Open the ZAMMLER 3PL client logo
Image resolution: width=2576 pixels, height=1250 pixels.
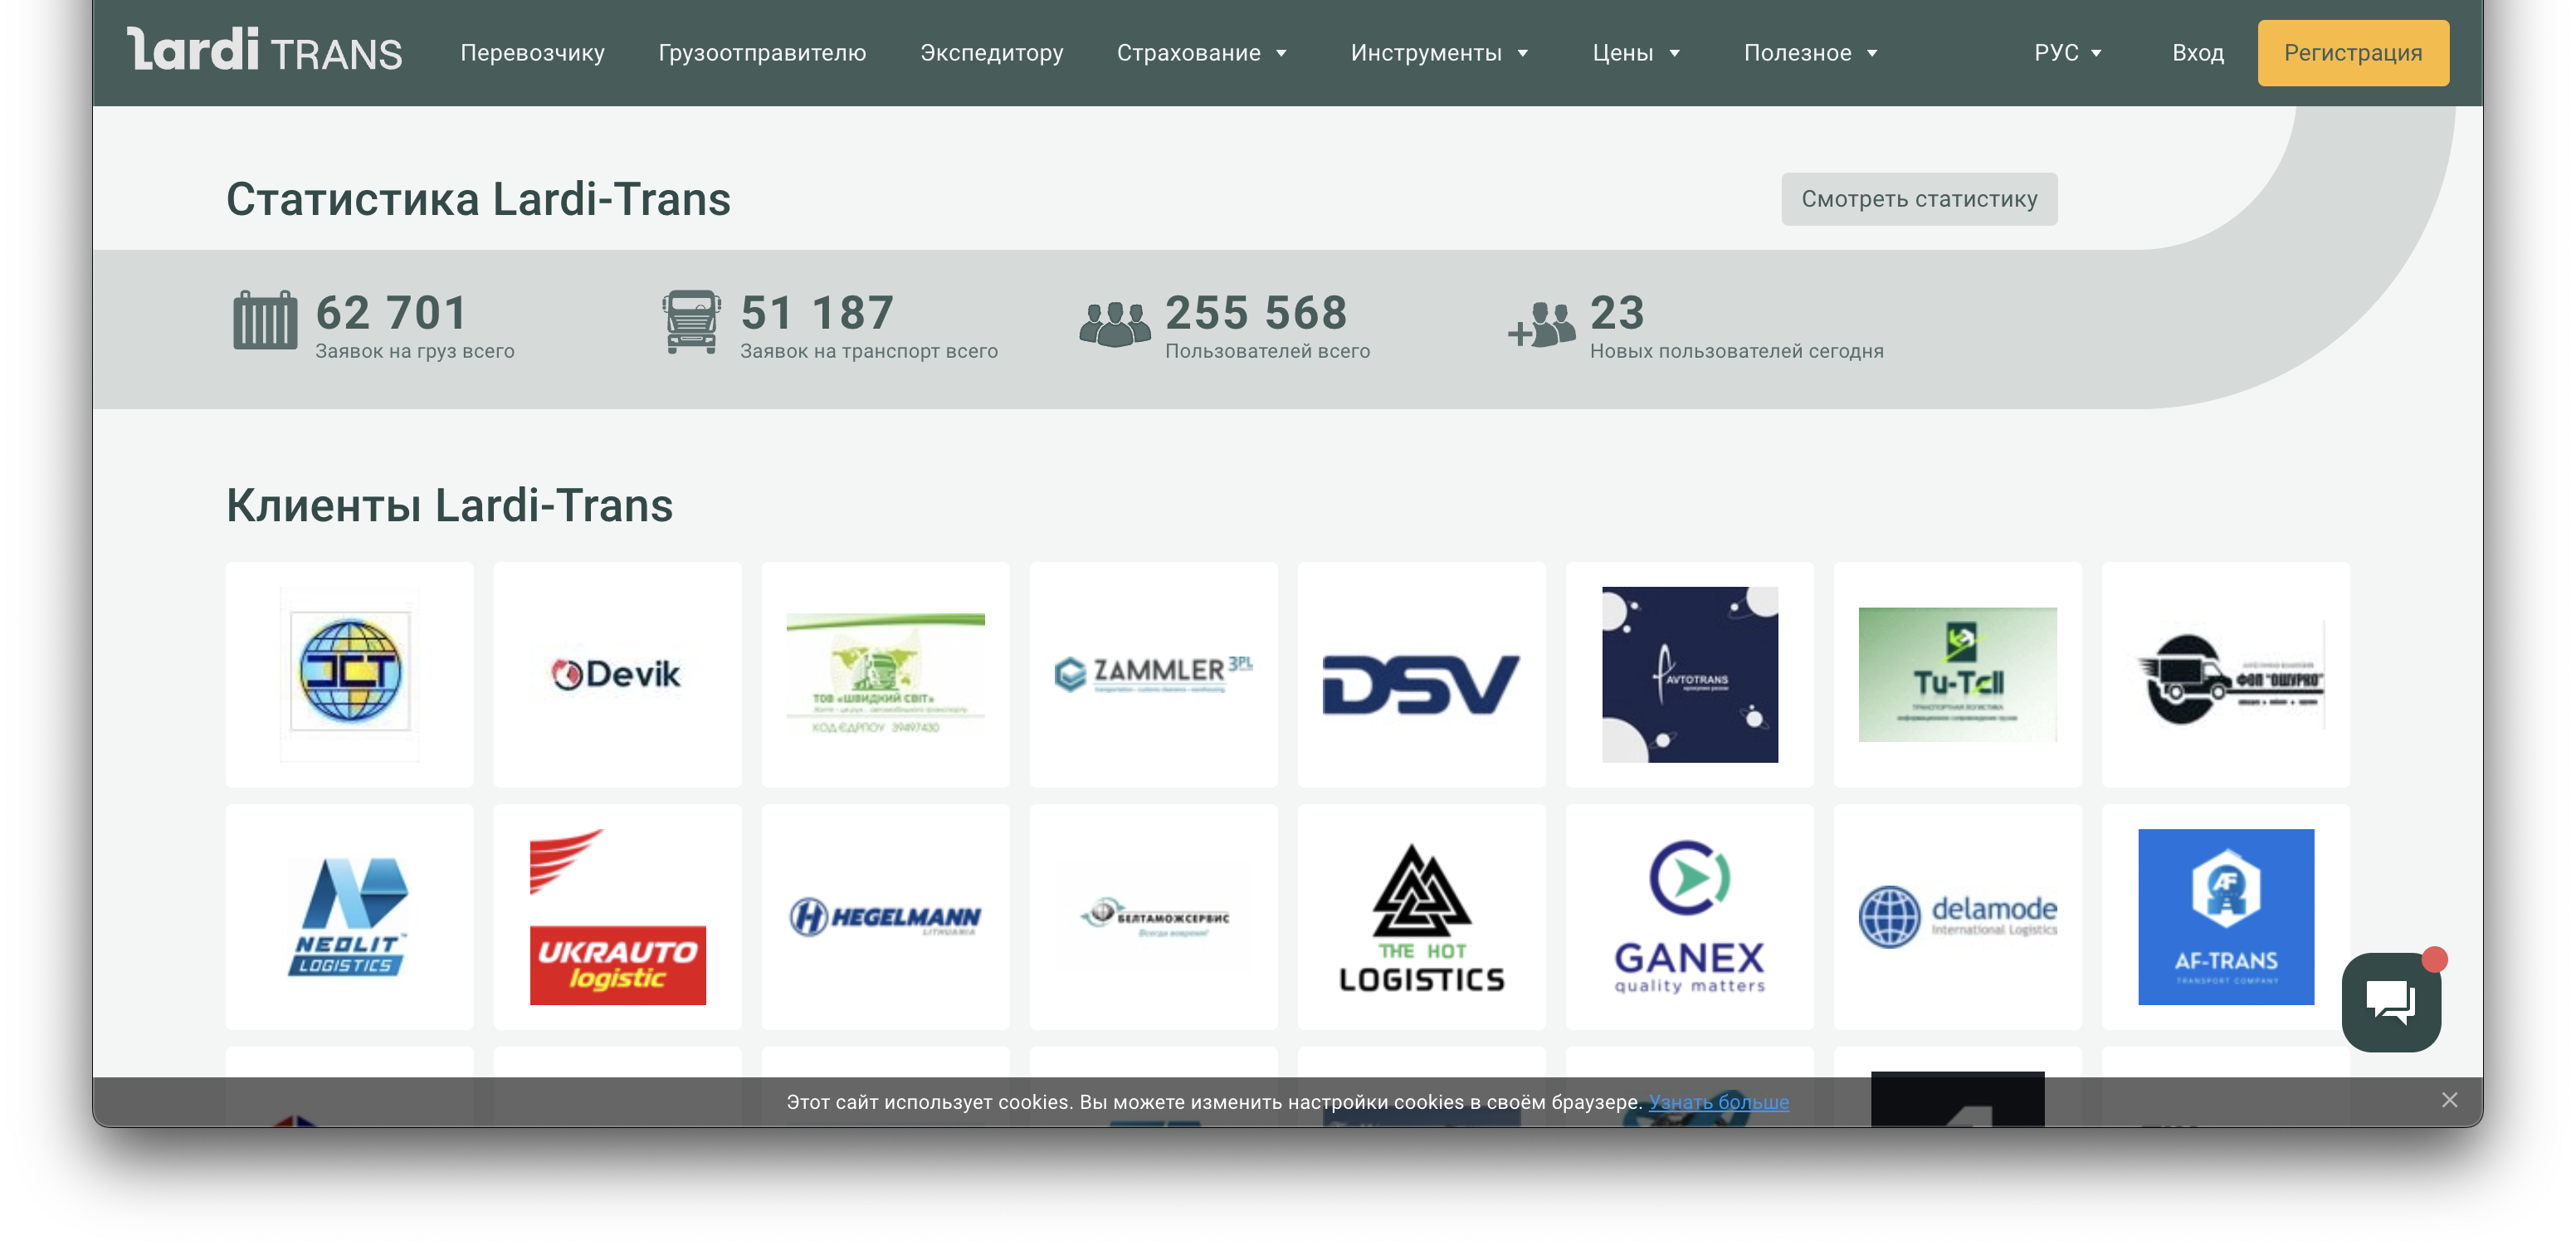1153,674
